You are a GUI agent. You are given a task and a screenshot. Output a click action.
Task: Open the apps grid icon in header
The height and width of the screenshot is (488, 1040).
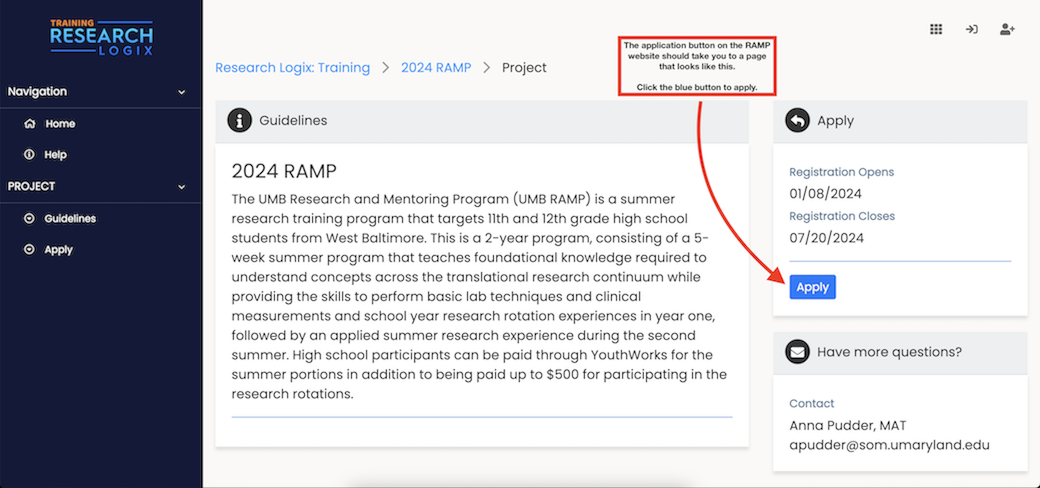(x=936, y=29)
